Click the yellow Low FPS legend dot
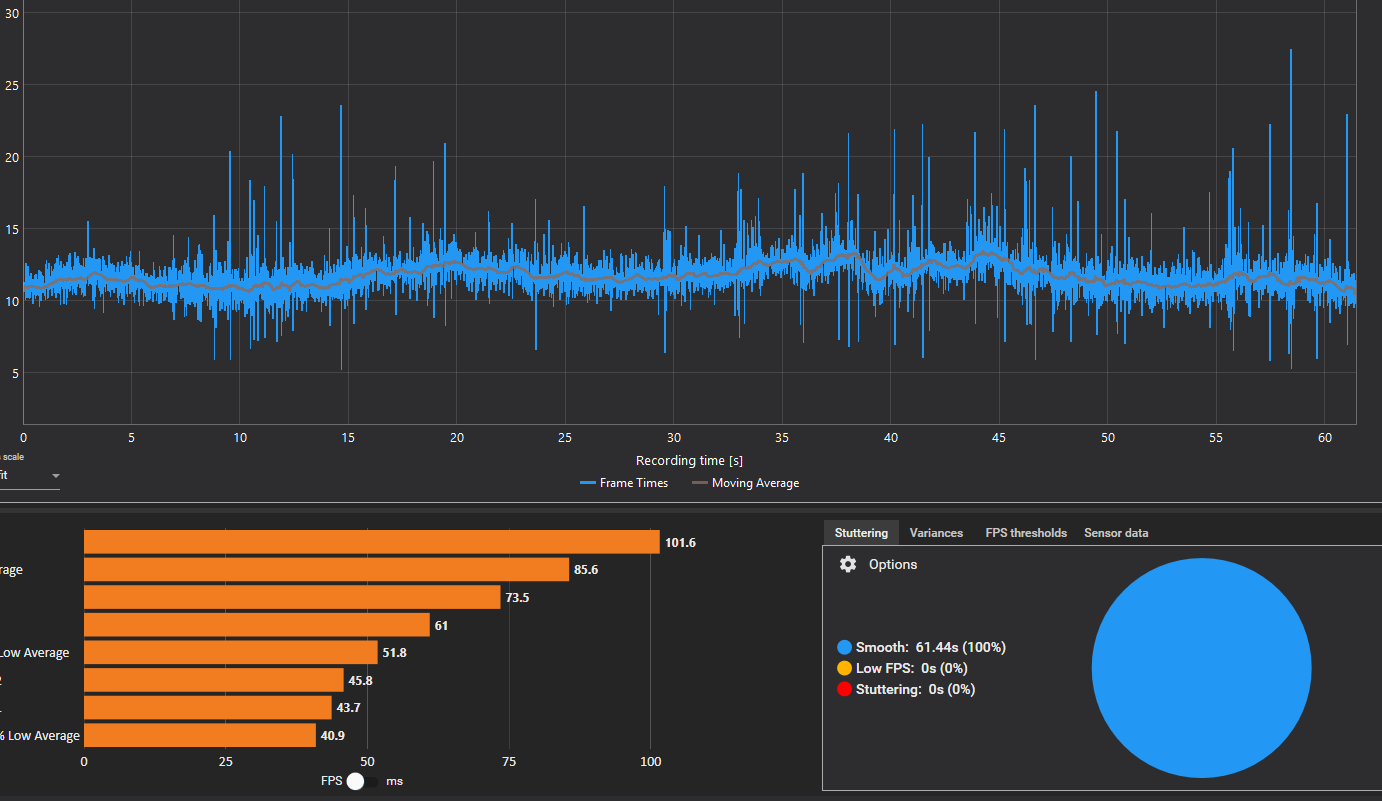This screenshot has height=801, width=1382. [x=845, y=668]
